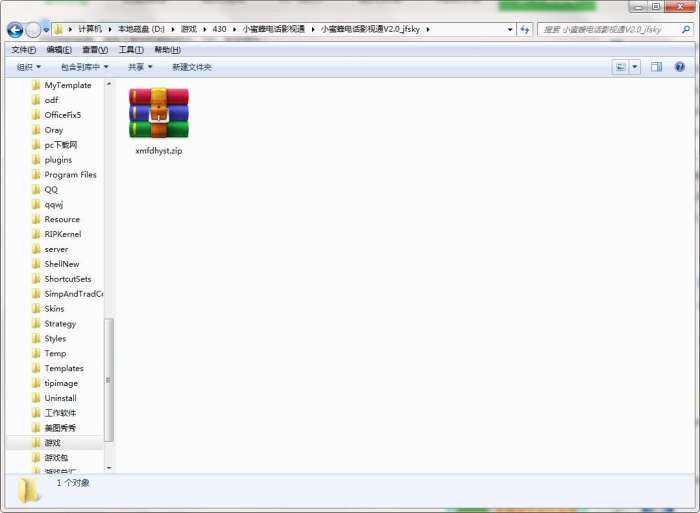This screenshot has width=700, height=513.
Task: Click the help question mark icon
Action: (679, 67)
